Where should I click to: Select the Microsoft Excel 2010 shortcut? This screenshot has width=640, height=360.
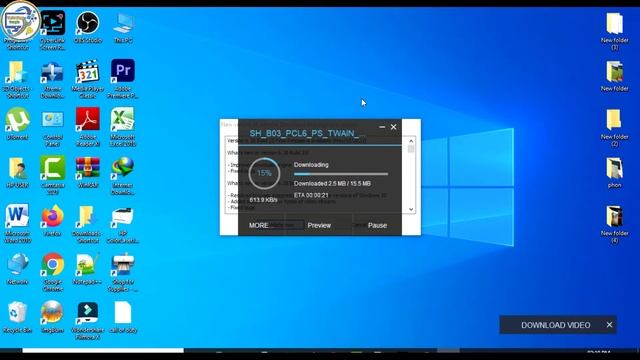click(x=123, y=127)
